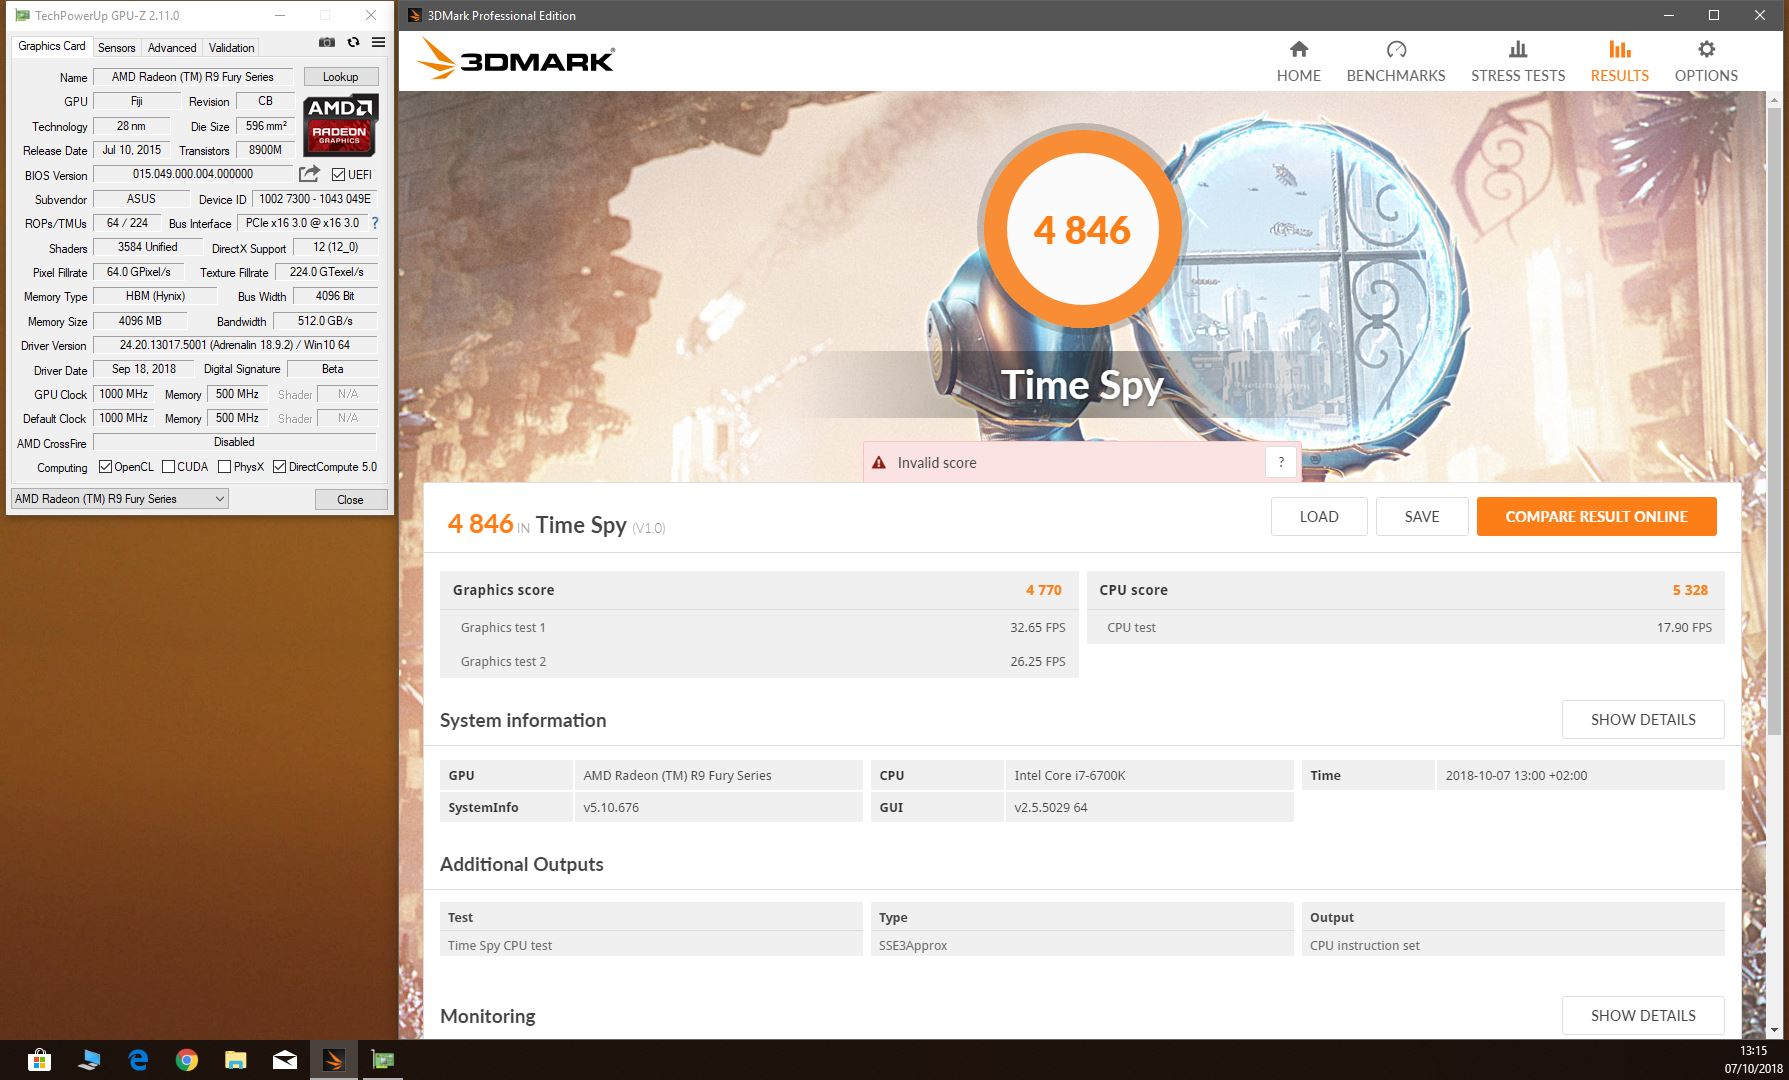Viewport: 1789px width, 1080px height.
Task: Switch to the Graphics Card tab
Action: [52, 46]
